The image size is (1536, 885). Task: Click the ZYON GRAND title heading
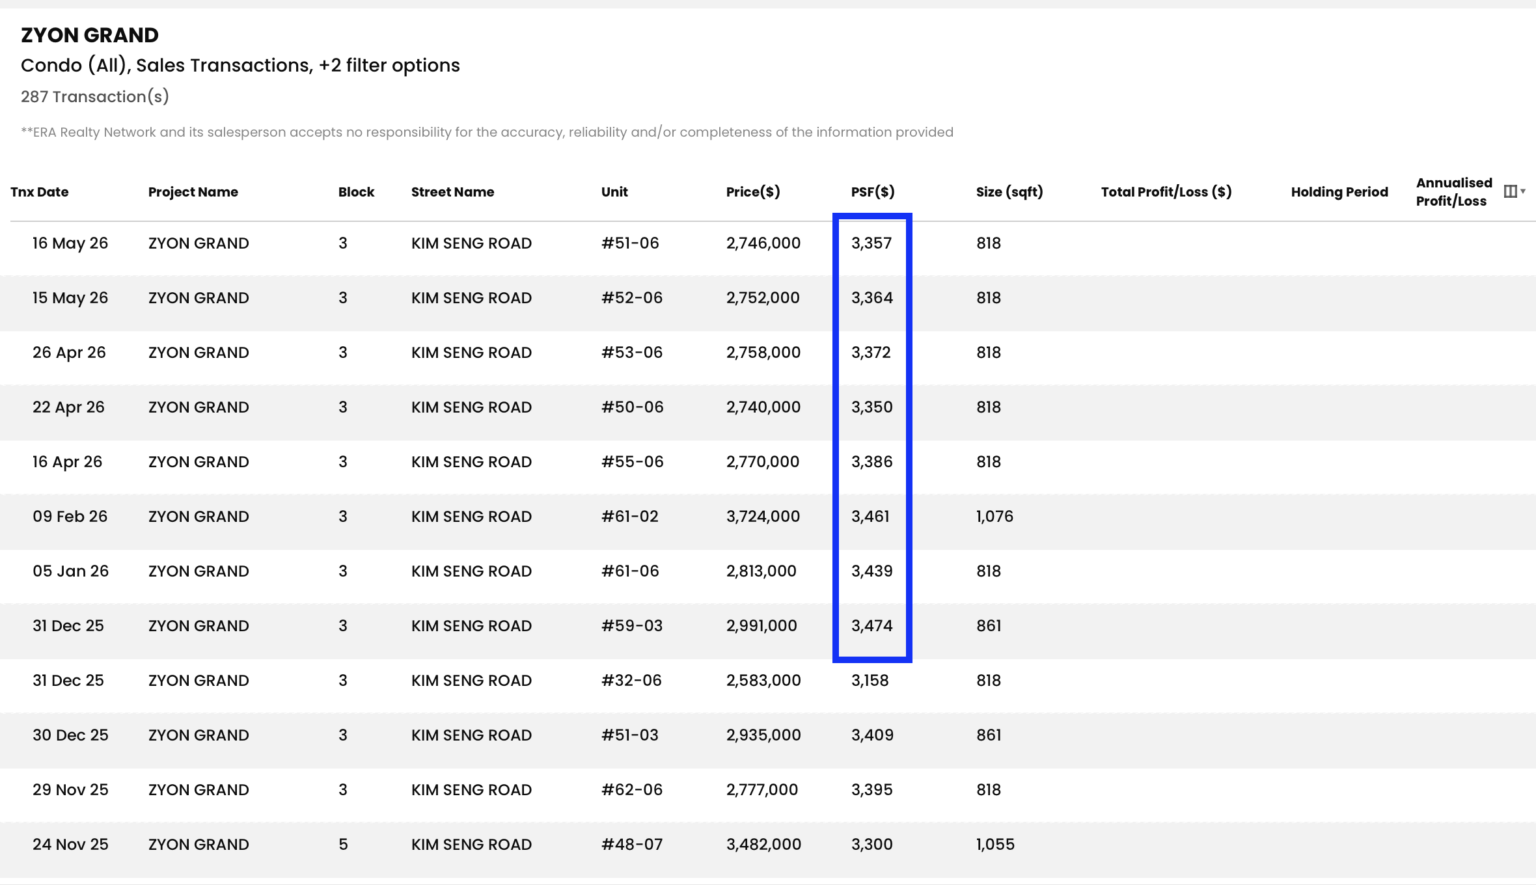point(90,35)
